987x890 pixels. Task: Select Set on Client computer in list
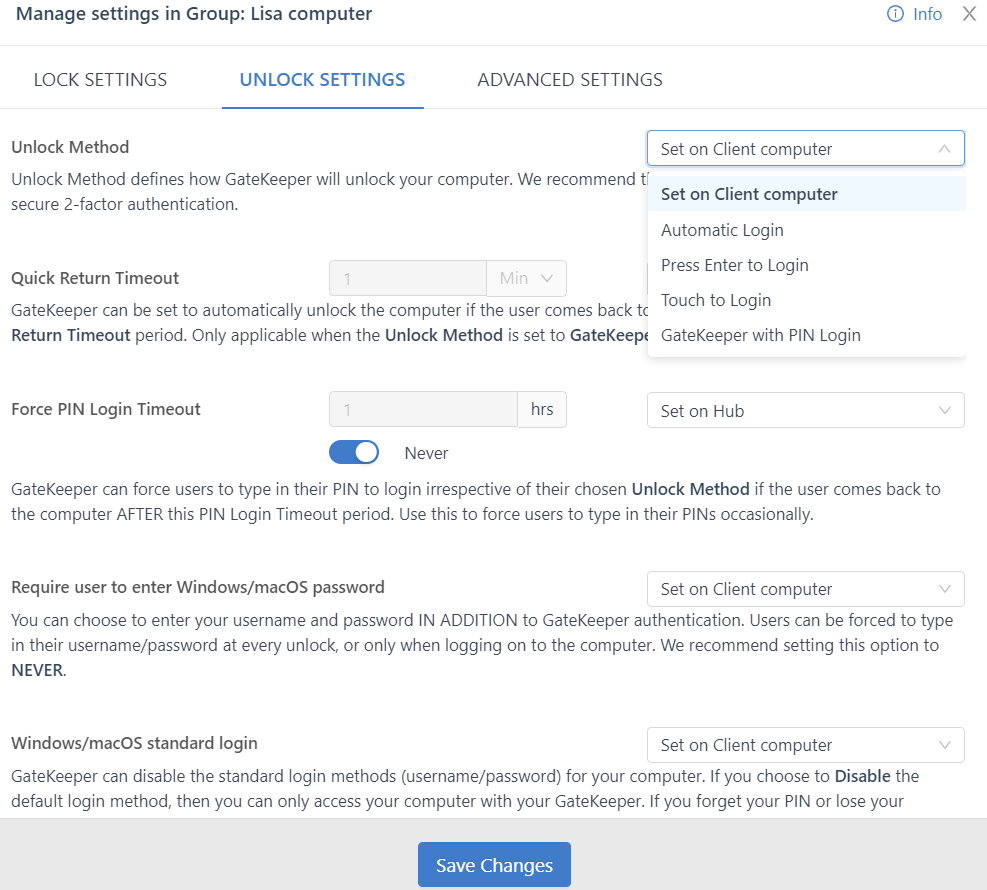coord(749,194)
